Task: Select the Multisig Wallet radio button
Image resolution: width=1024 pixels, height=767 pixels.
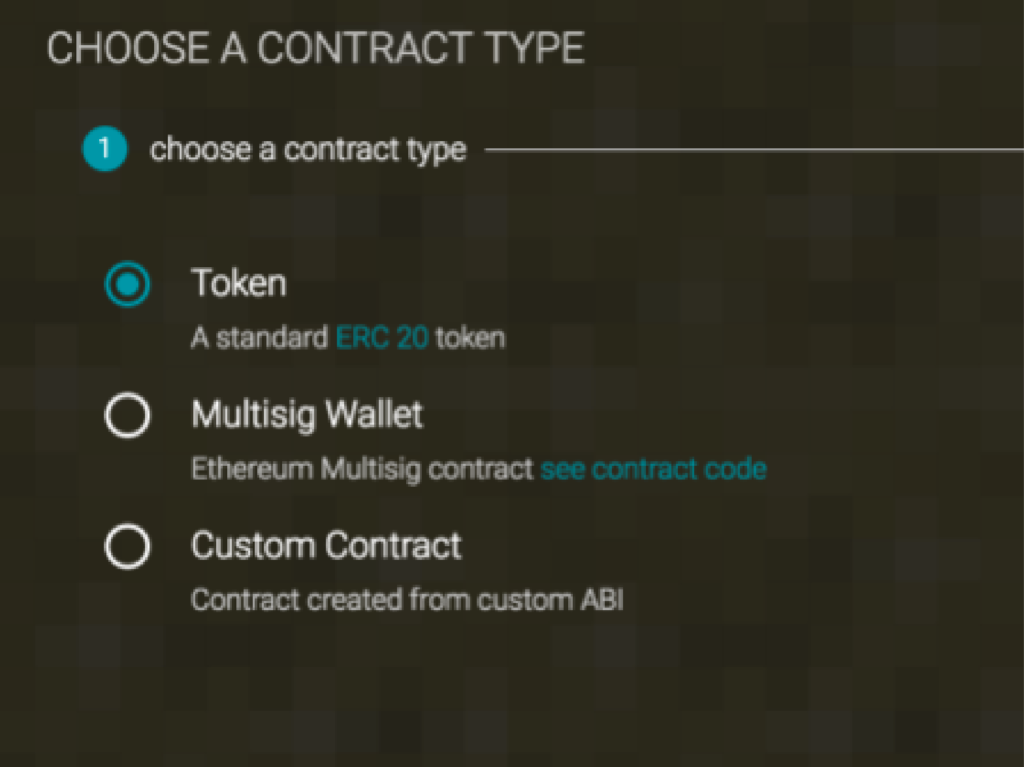Action: point(127,416)
